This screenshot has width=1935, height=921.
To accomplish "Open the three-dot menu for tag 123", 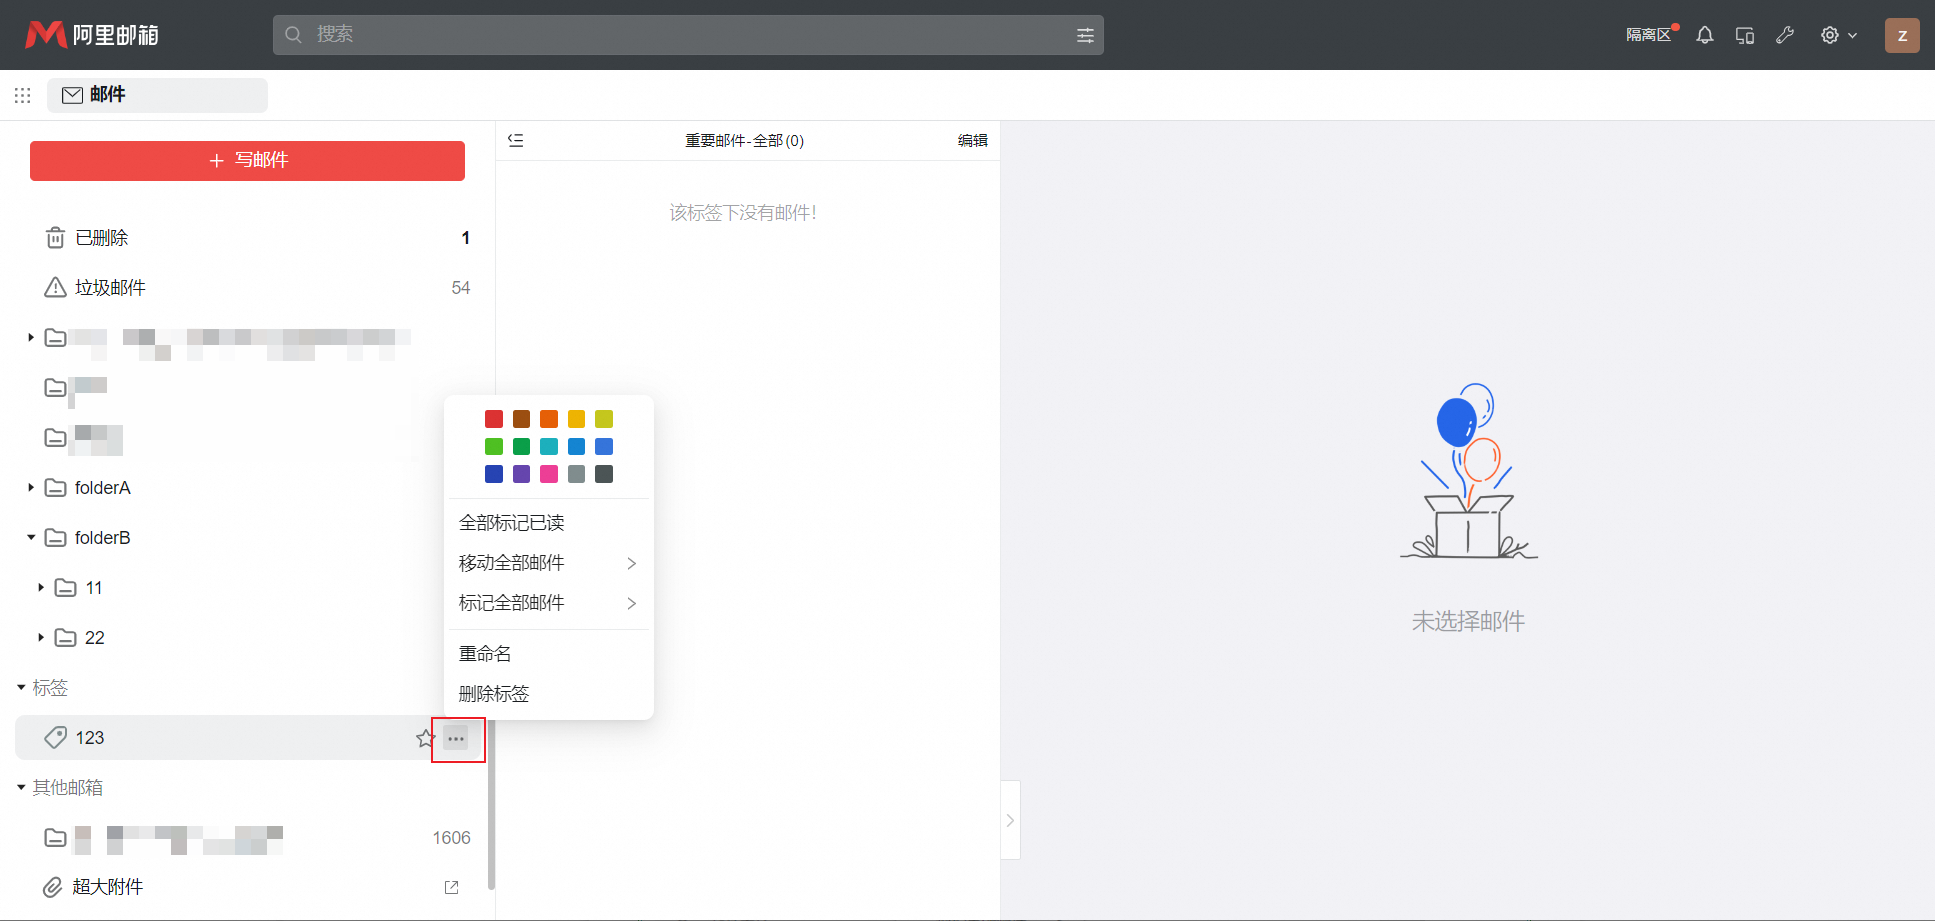I will [456, 739].
